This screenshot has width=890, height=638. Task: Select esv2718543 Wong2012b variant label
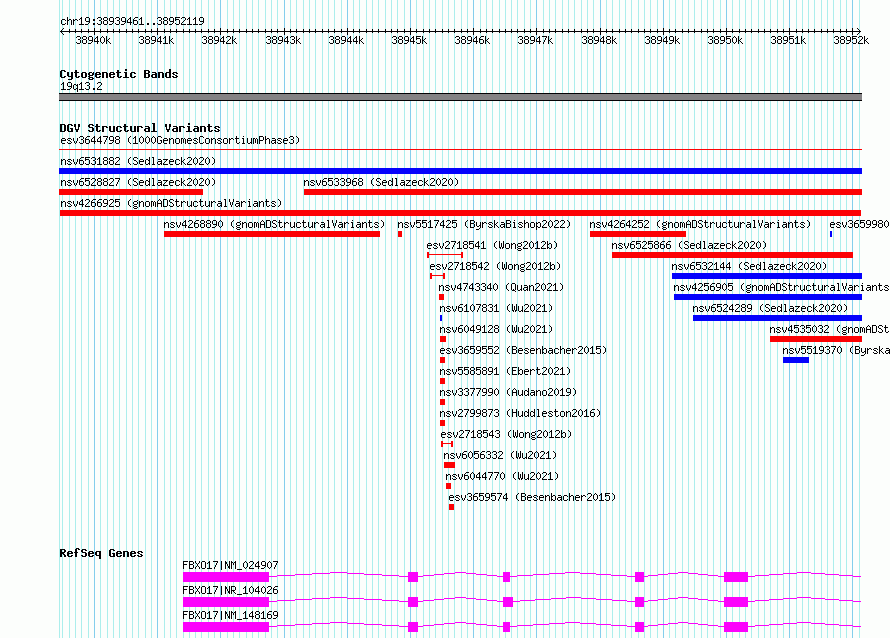pyautogui.click(x=506, y=434)
